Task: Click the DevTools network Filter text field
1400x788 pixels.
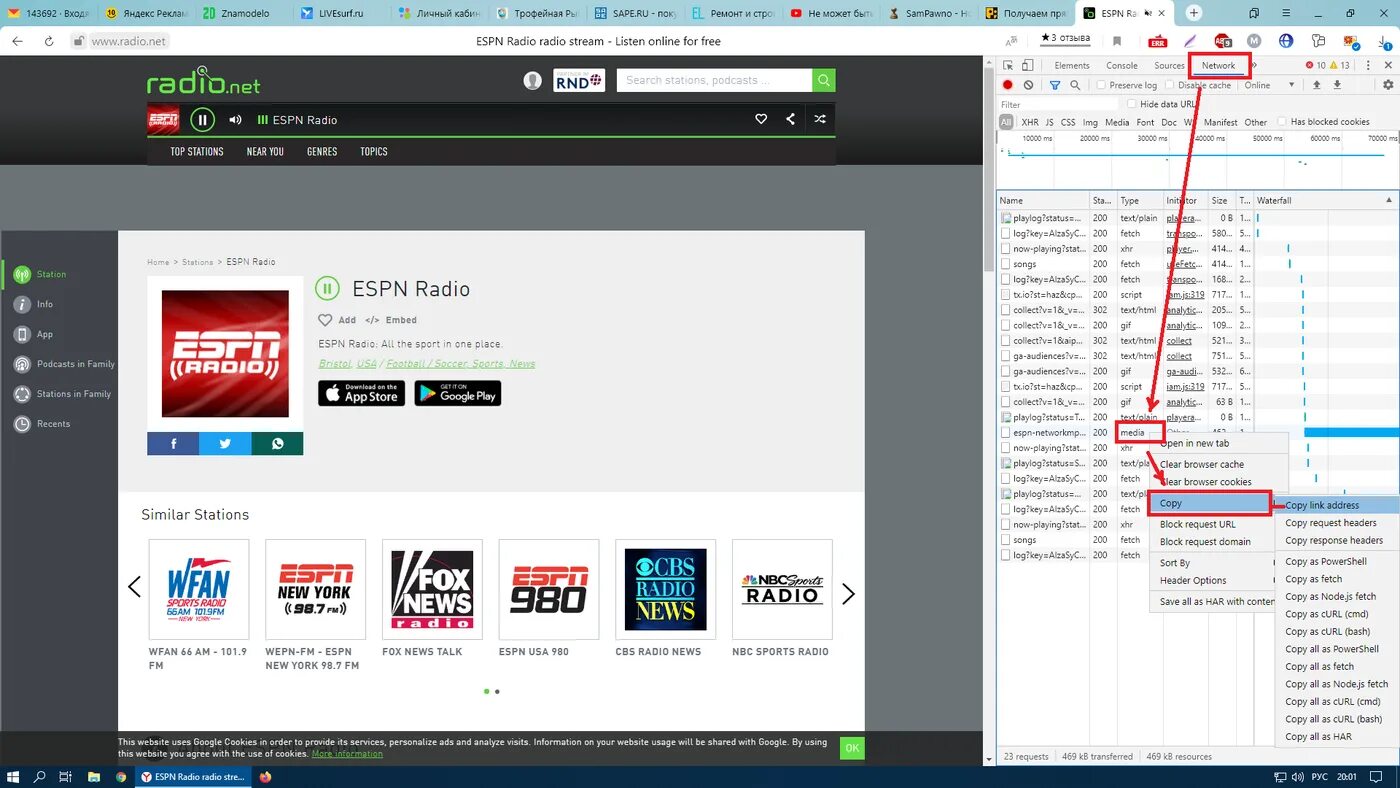Action: pos(1059,104)
